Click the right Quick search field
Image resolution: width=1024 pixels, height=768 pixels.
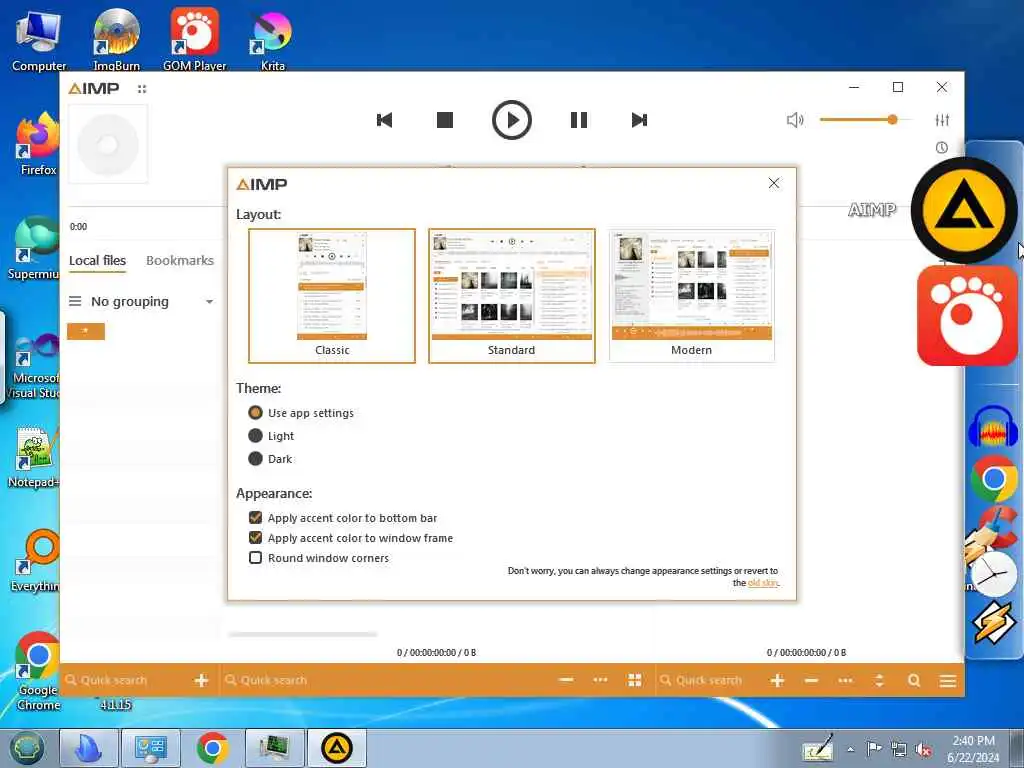709,680
